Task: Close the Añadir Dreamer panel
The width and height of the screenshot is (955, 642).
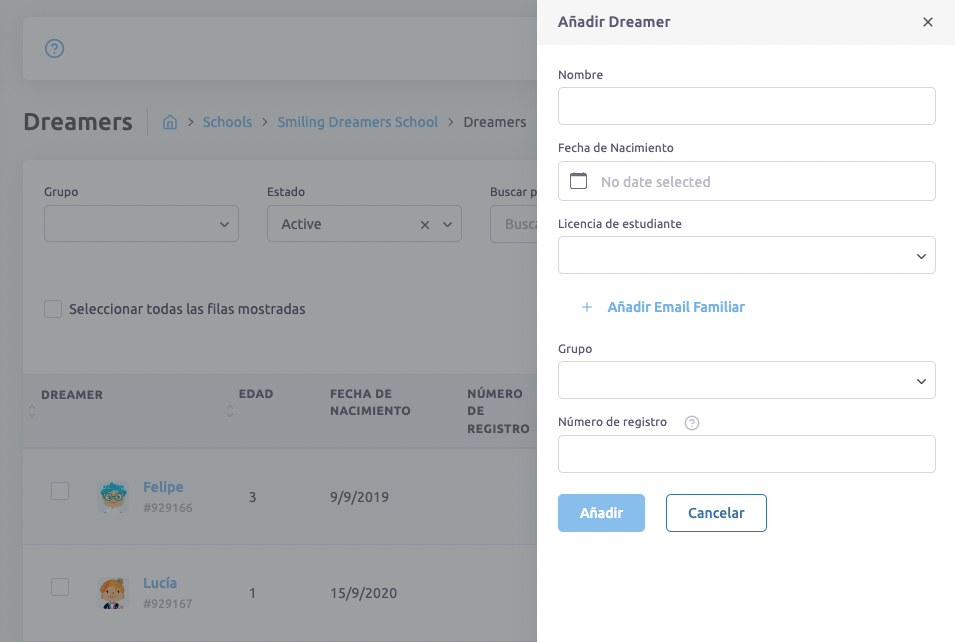Action: pos(928,22)
